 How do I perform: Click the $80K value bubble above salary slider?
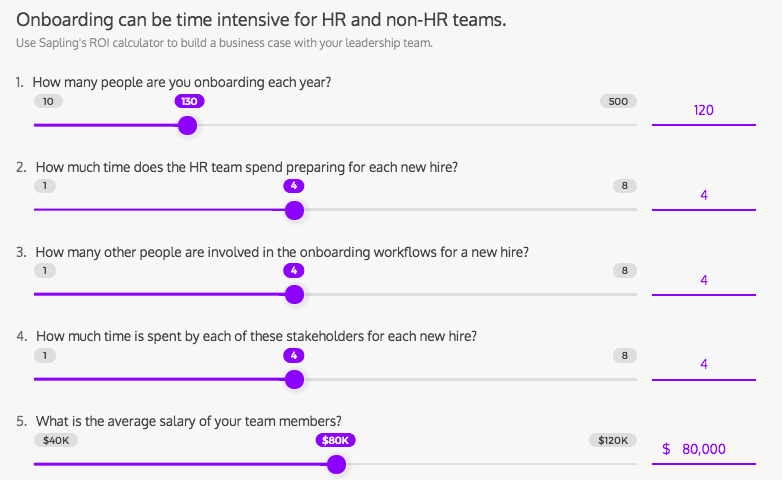click(x=336, y=440)
